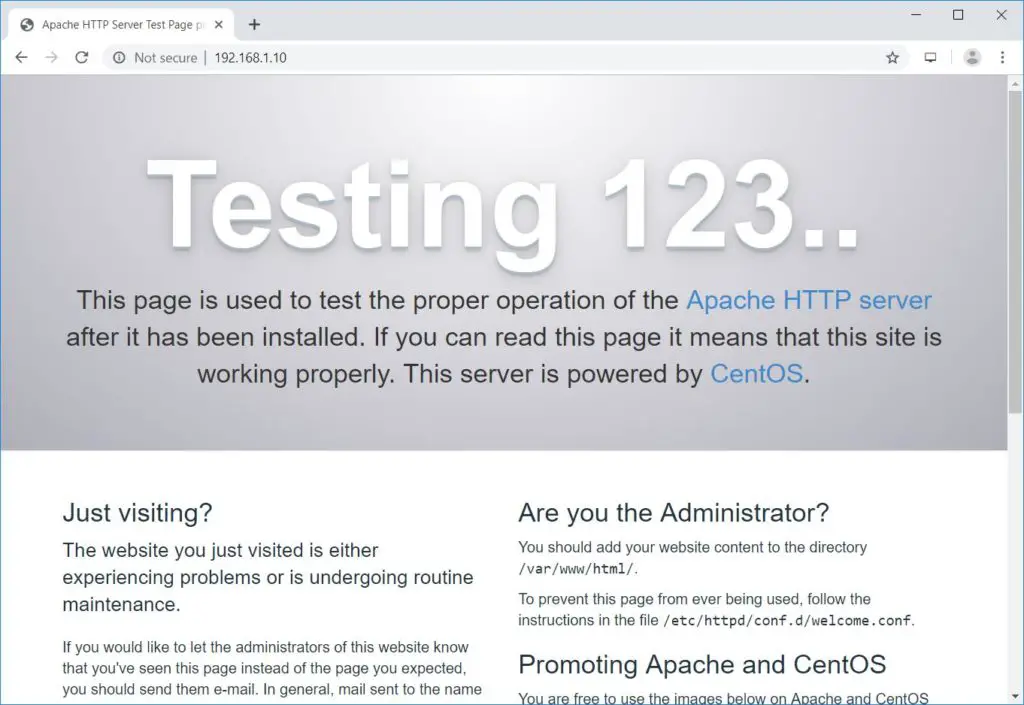Open the user profile avatar icon
Viewport: 1024px width, 705px height.
tap(972, 57)
